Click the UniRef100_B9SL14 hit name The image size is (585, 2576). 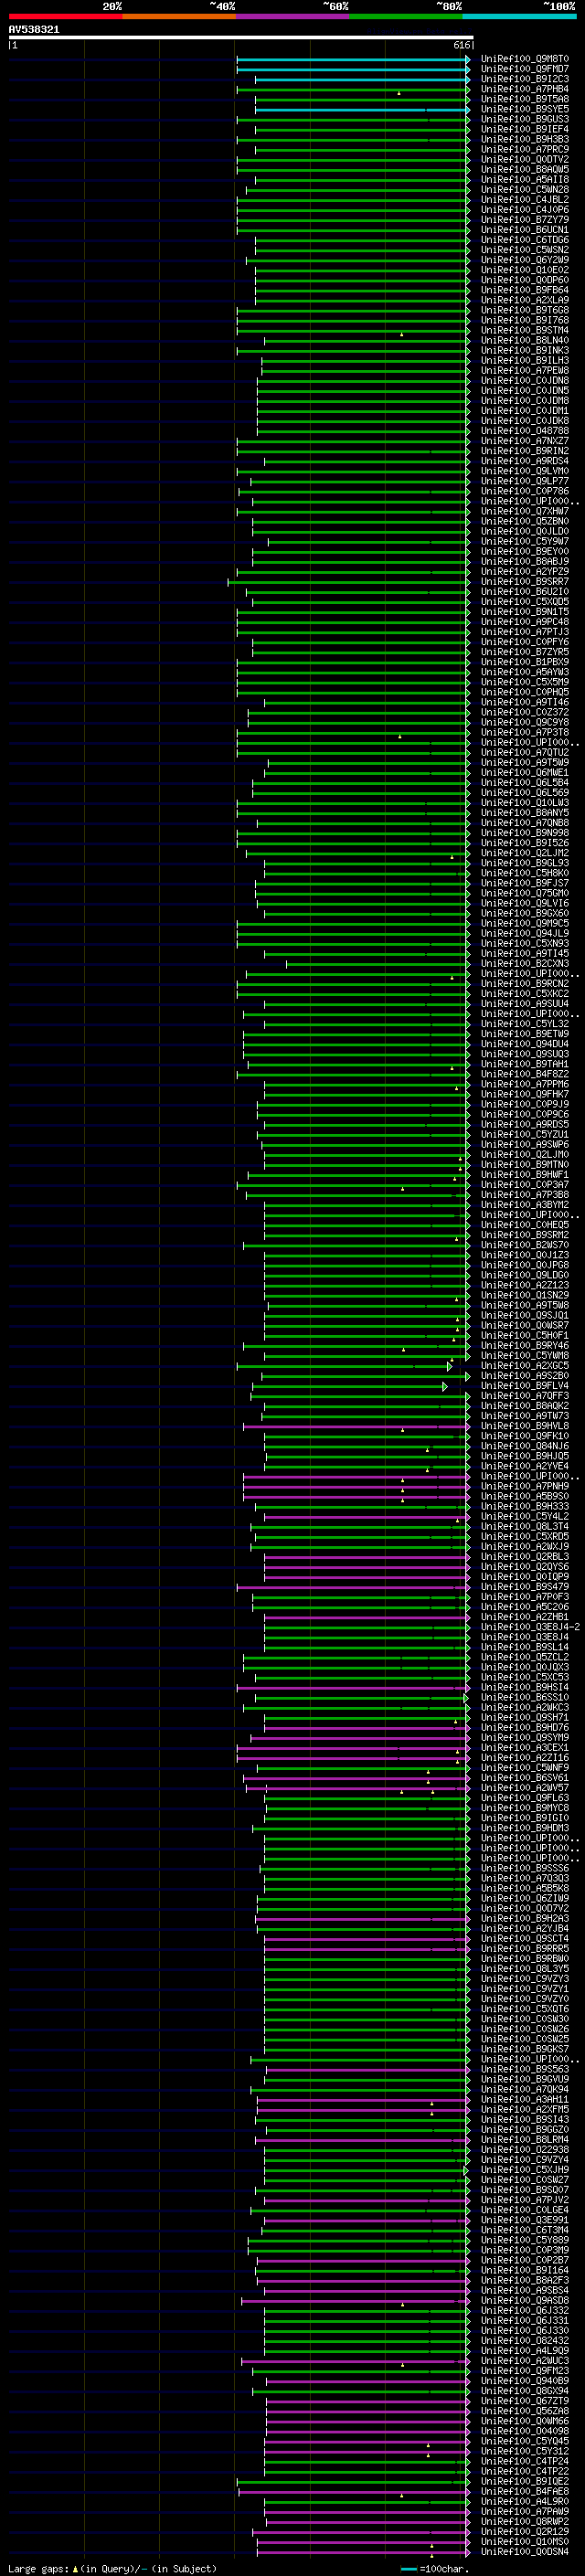click(x=525, y=1647)
